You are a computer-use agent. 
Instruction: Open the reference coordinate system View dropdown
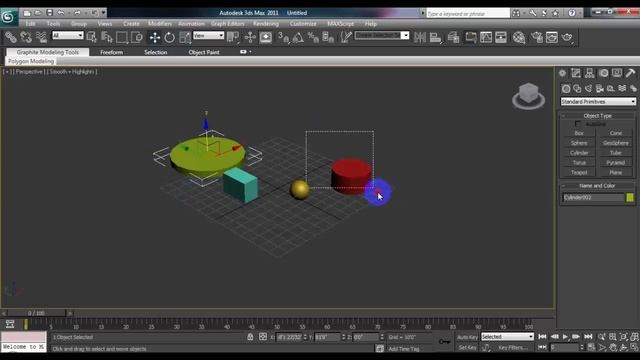pyautogui.click(x=208, y=36)
